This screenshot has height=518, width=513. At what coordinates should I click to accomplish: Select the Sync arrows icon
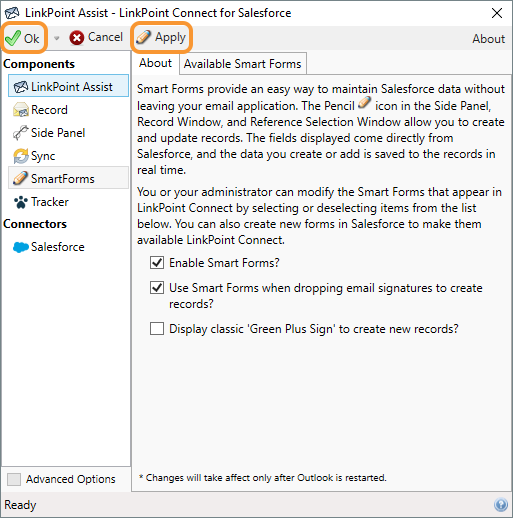coord(21,156)
